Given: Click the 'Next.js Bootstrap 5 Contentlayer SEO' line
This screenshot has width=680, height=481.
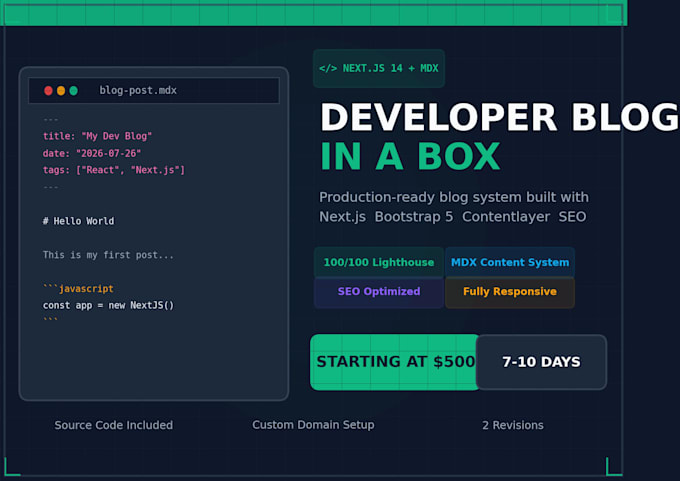Looking at the screenshot, I should [452, 216].
